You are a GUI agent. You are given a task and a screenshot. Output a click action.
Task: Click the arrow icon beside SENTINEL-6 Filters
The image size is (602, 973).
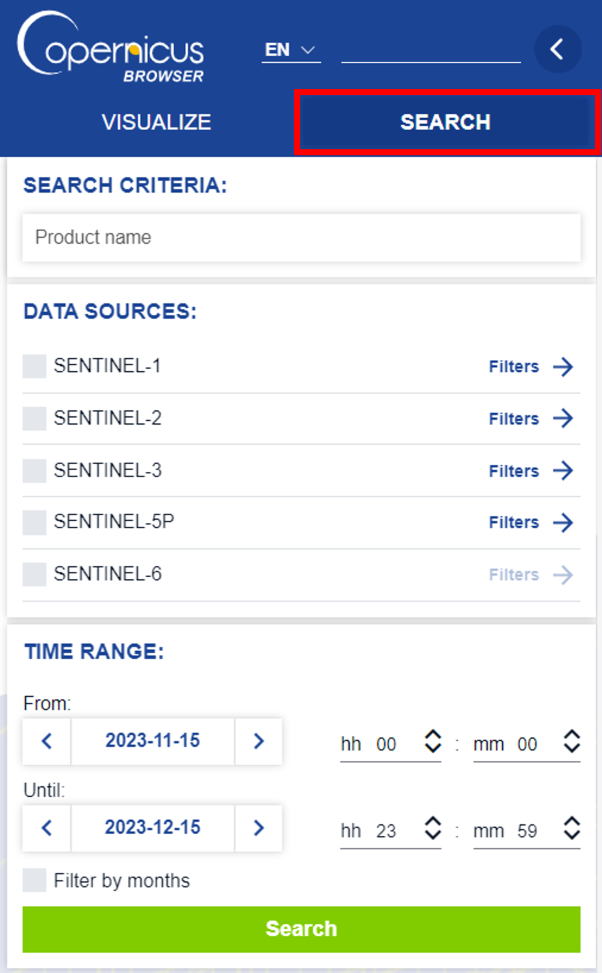pos(563,575)
